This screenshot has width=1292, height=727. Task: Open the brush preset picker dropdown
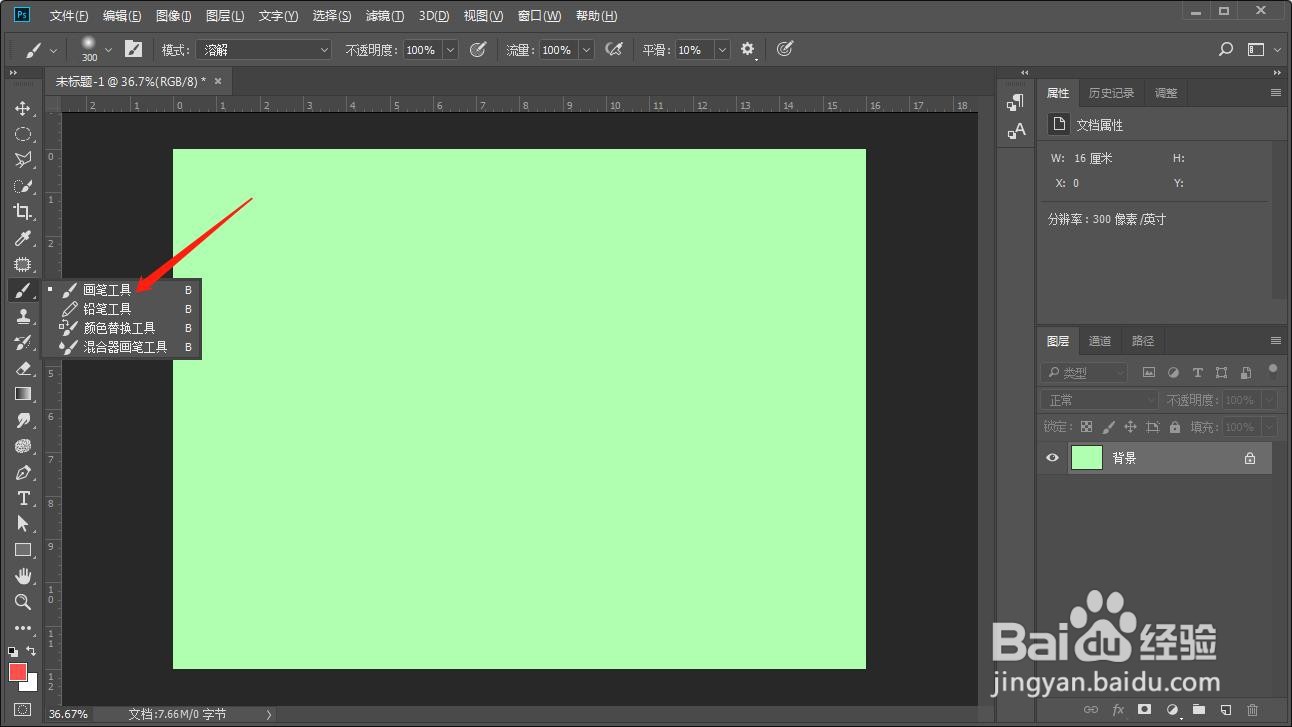coord(108,49)
